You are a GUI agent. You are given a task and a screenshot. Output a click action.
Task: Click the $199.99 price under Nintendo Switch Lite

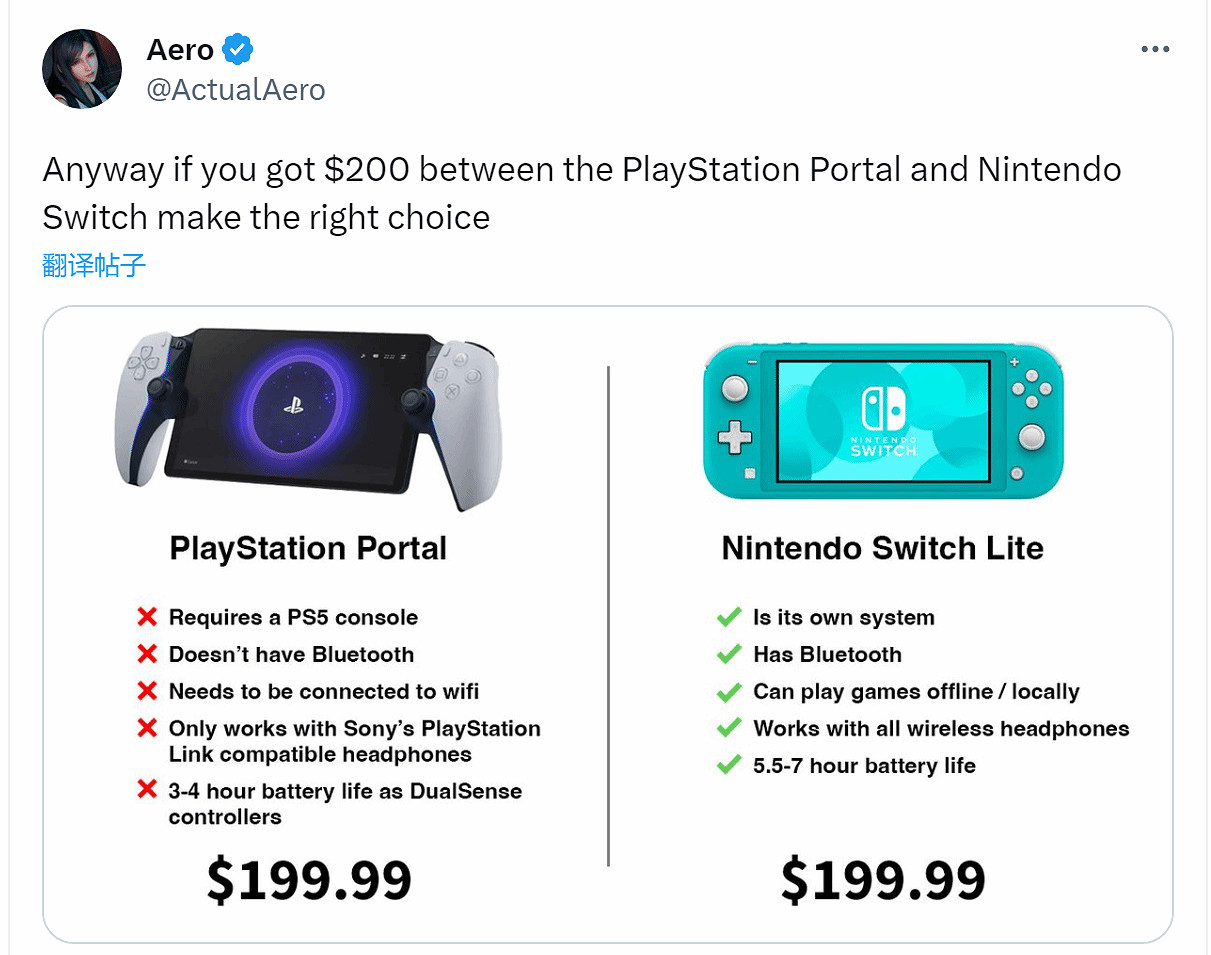coord(883,879)
